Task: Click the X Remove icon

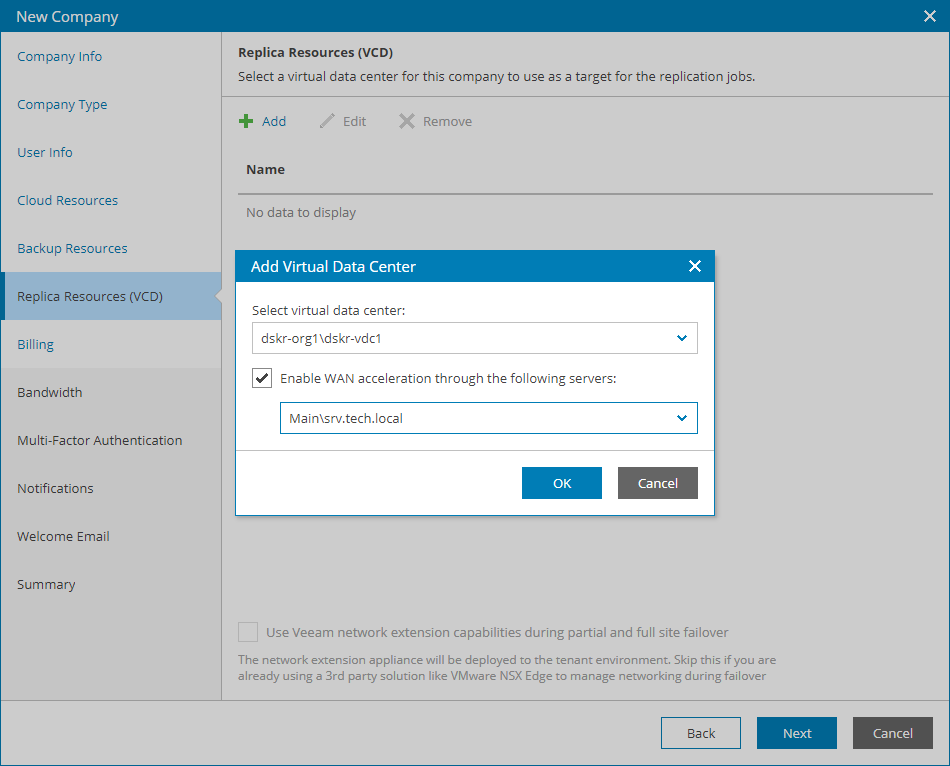Action: coord(407,121)
